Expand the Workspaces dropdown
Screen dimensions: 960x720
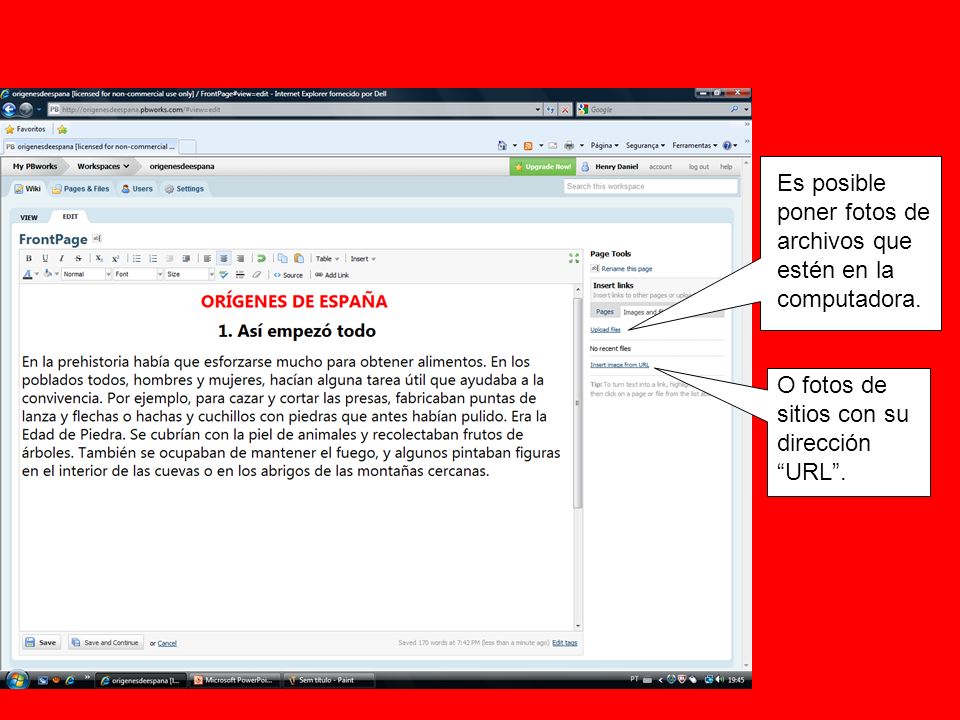click(x=103, y=167)
